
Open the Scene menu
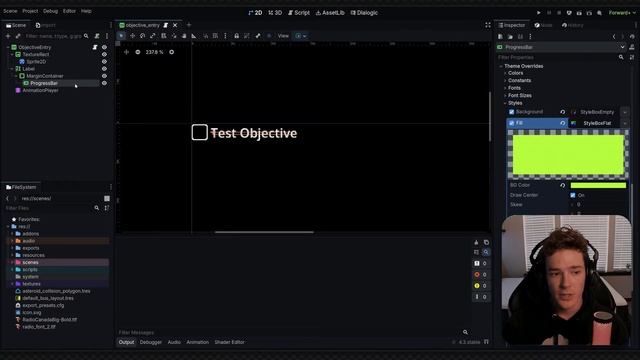pos(10,11)
